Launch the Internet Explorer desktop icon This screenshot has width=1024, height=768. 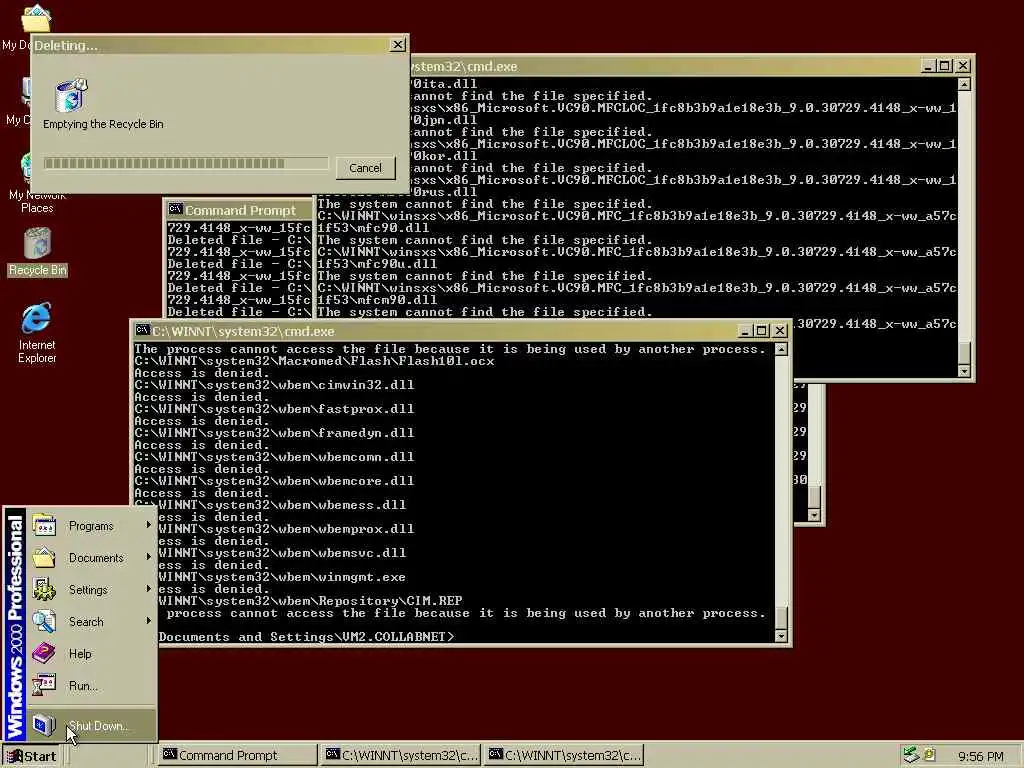(x=37, y=332)
